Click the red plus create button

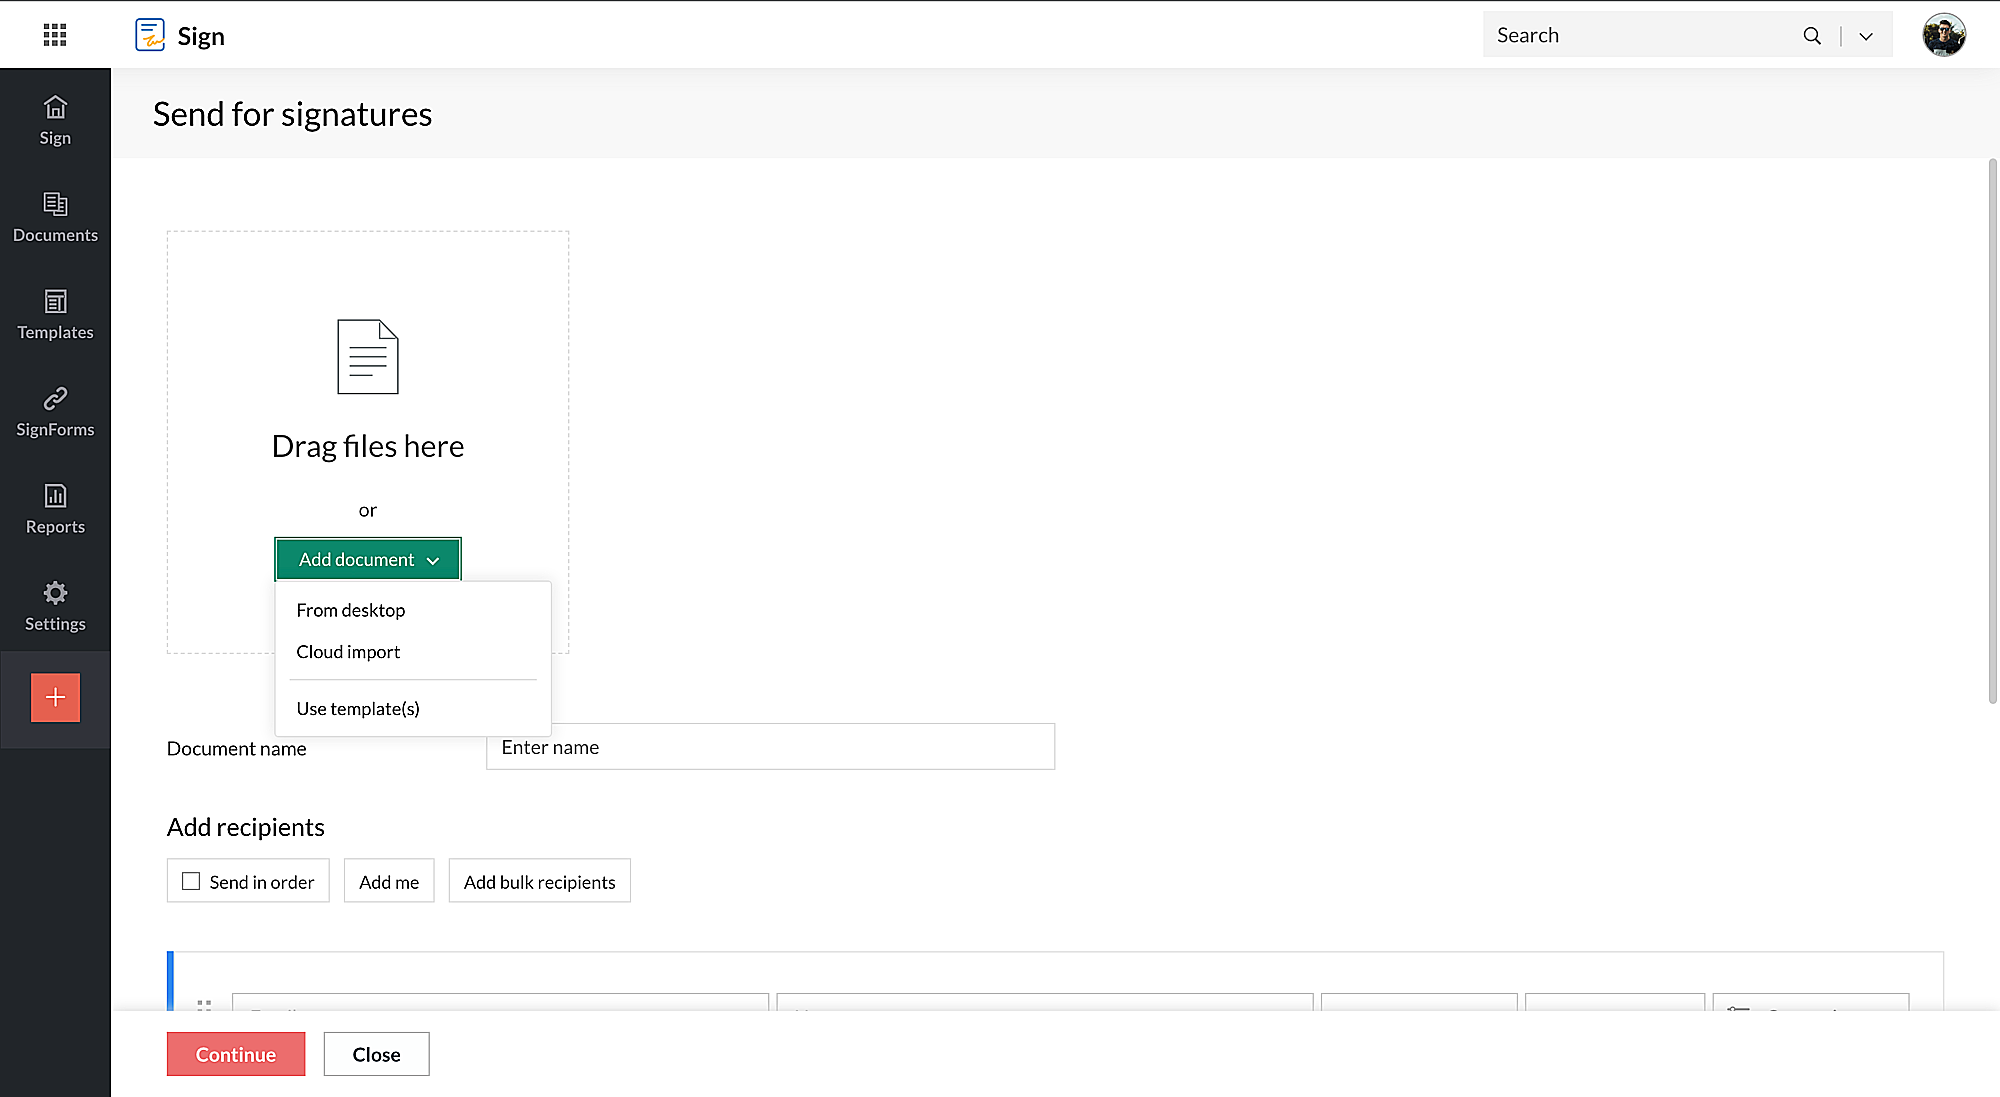pyautogui.click(x=55, y=697)
